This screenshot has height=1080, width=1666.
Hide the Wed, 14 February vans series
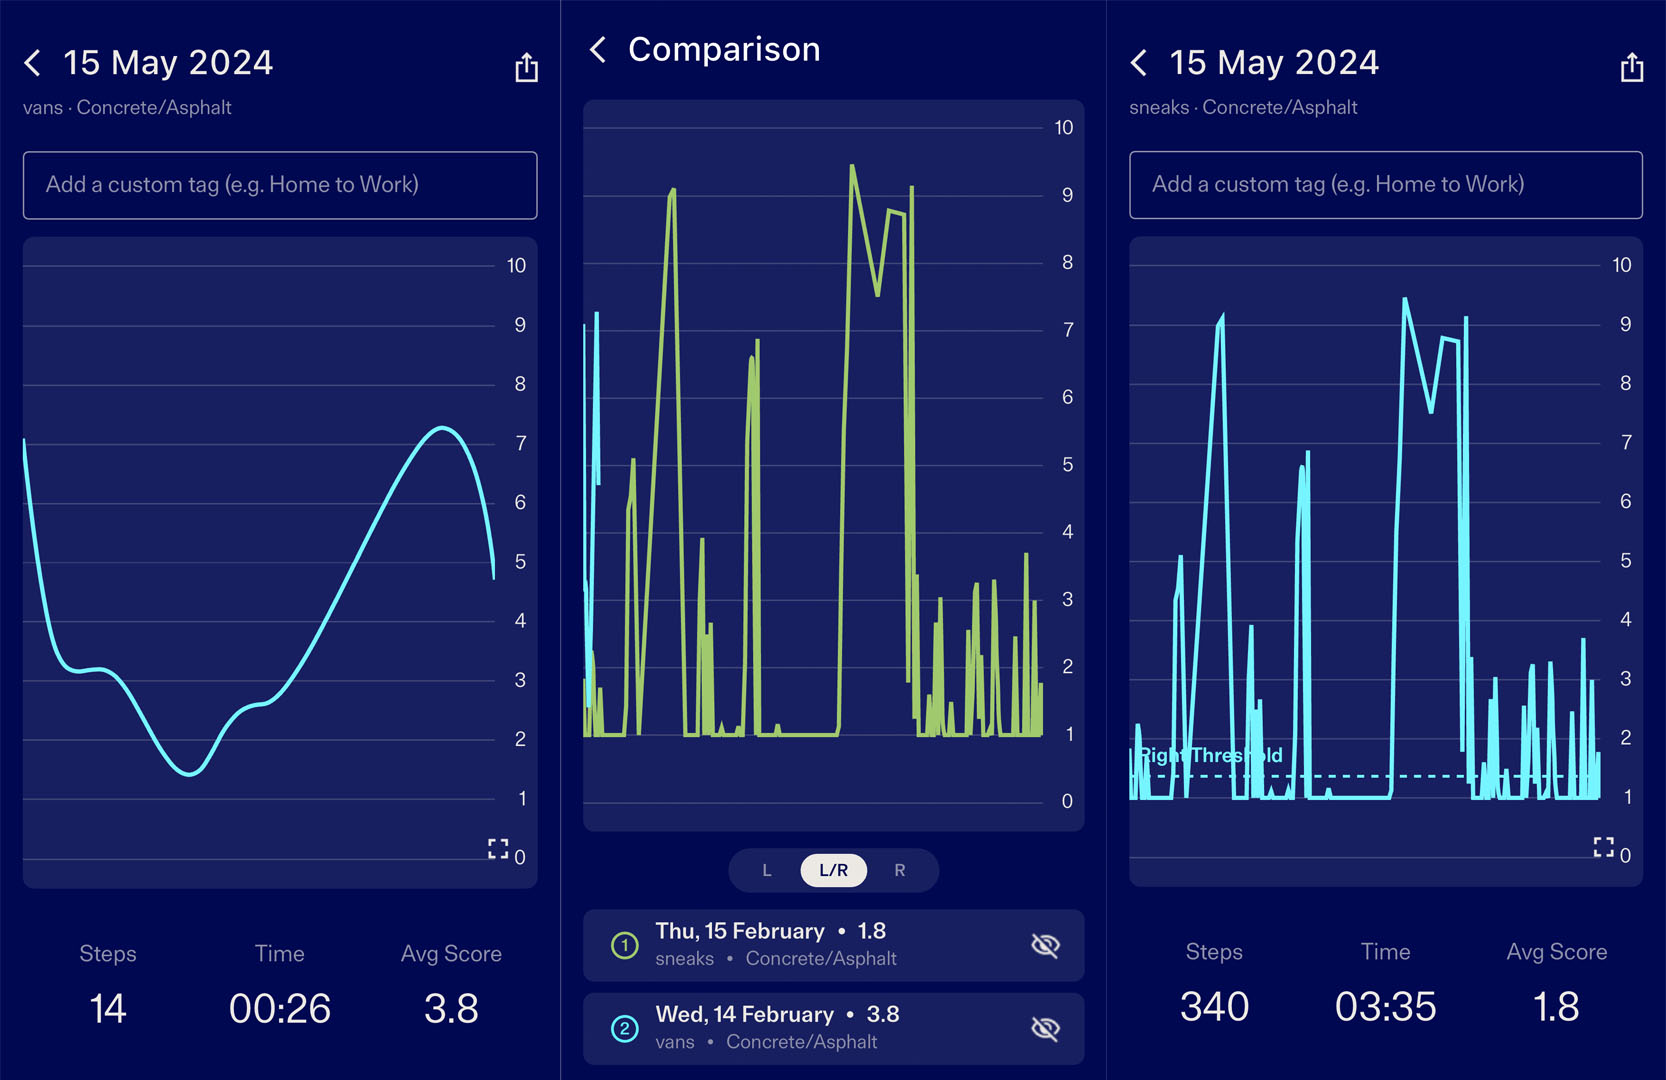pos(1045,1028)
